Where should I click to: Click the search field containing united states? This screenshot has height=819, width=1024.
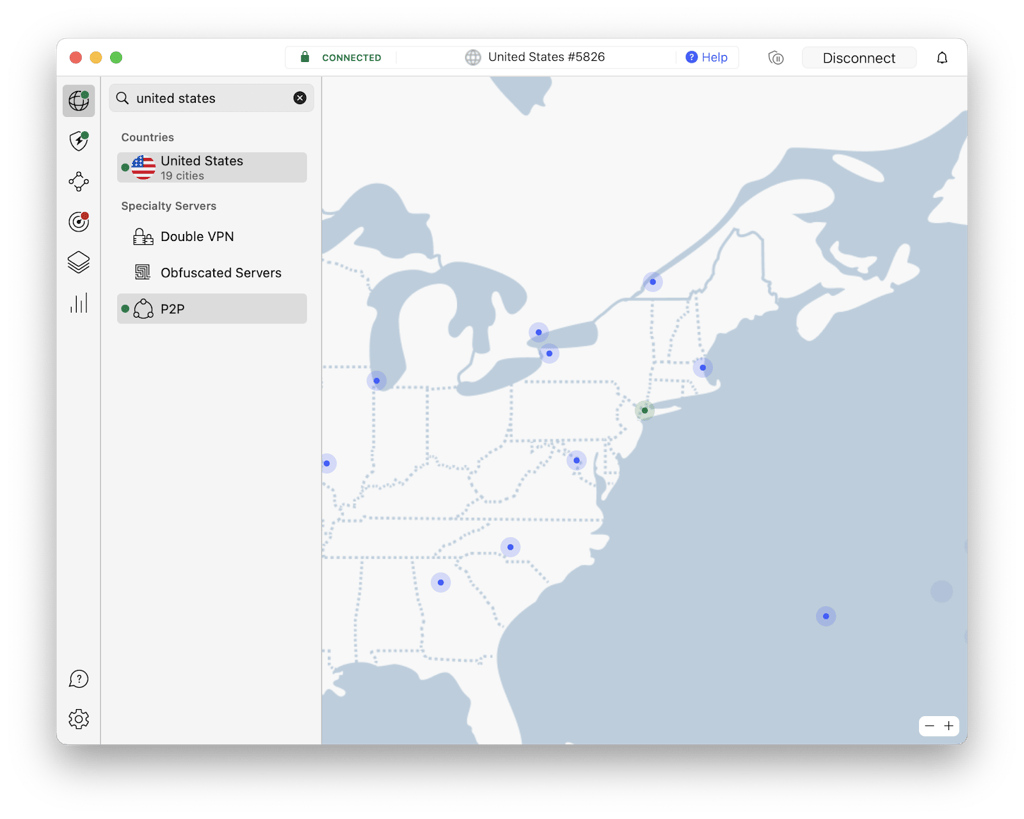pos(212,98)
